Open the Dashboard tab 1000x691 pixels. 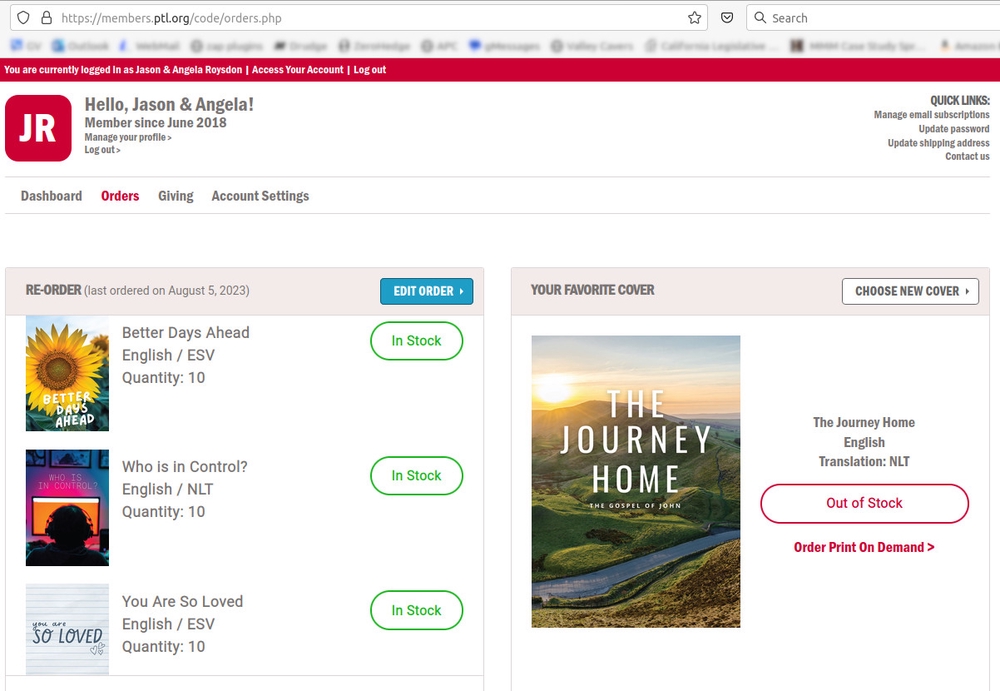click(51, 196)
